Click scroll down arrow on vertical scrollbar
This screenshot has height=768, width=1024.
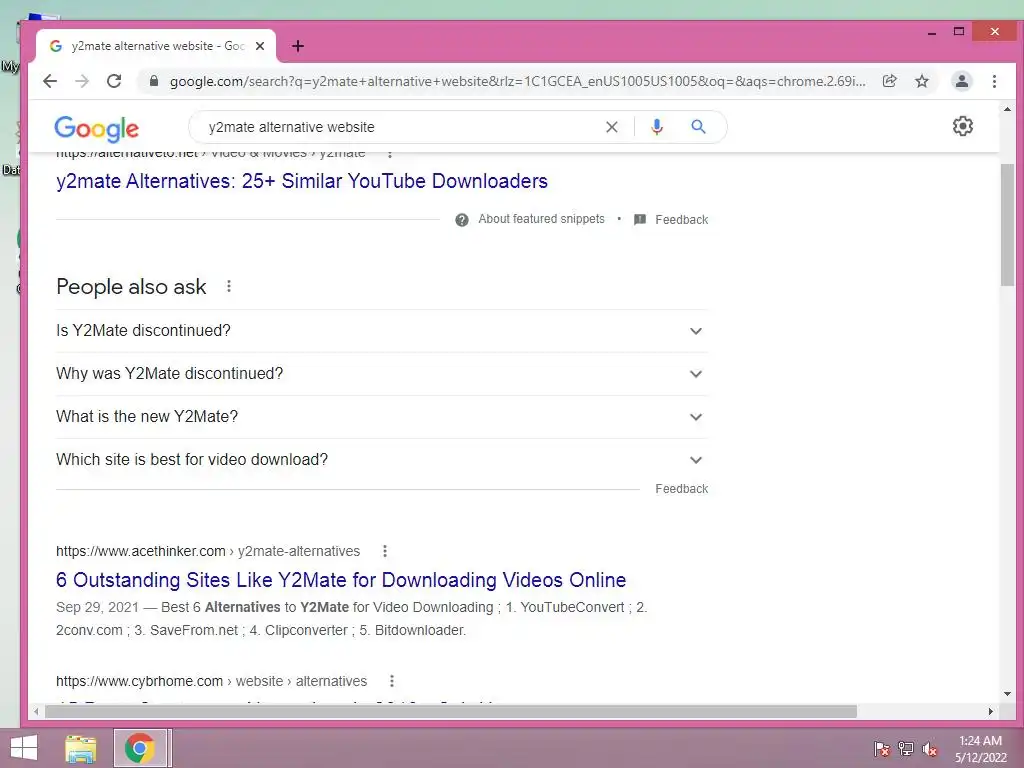pos(1007,694)
